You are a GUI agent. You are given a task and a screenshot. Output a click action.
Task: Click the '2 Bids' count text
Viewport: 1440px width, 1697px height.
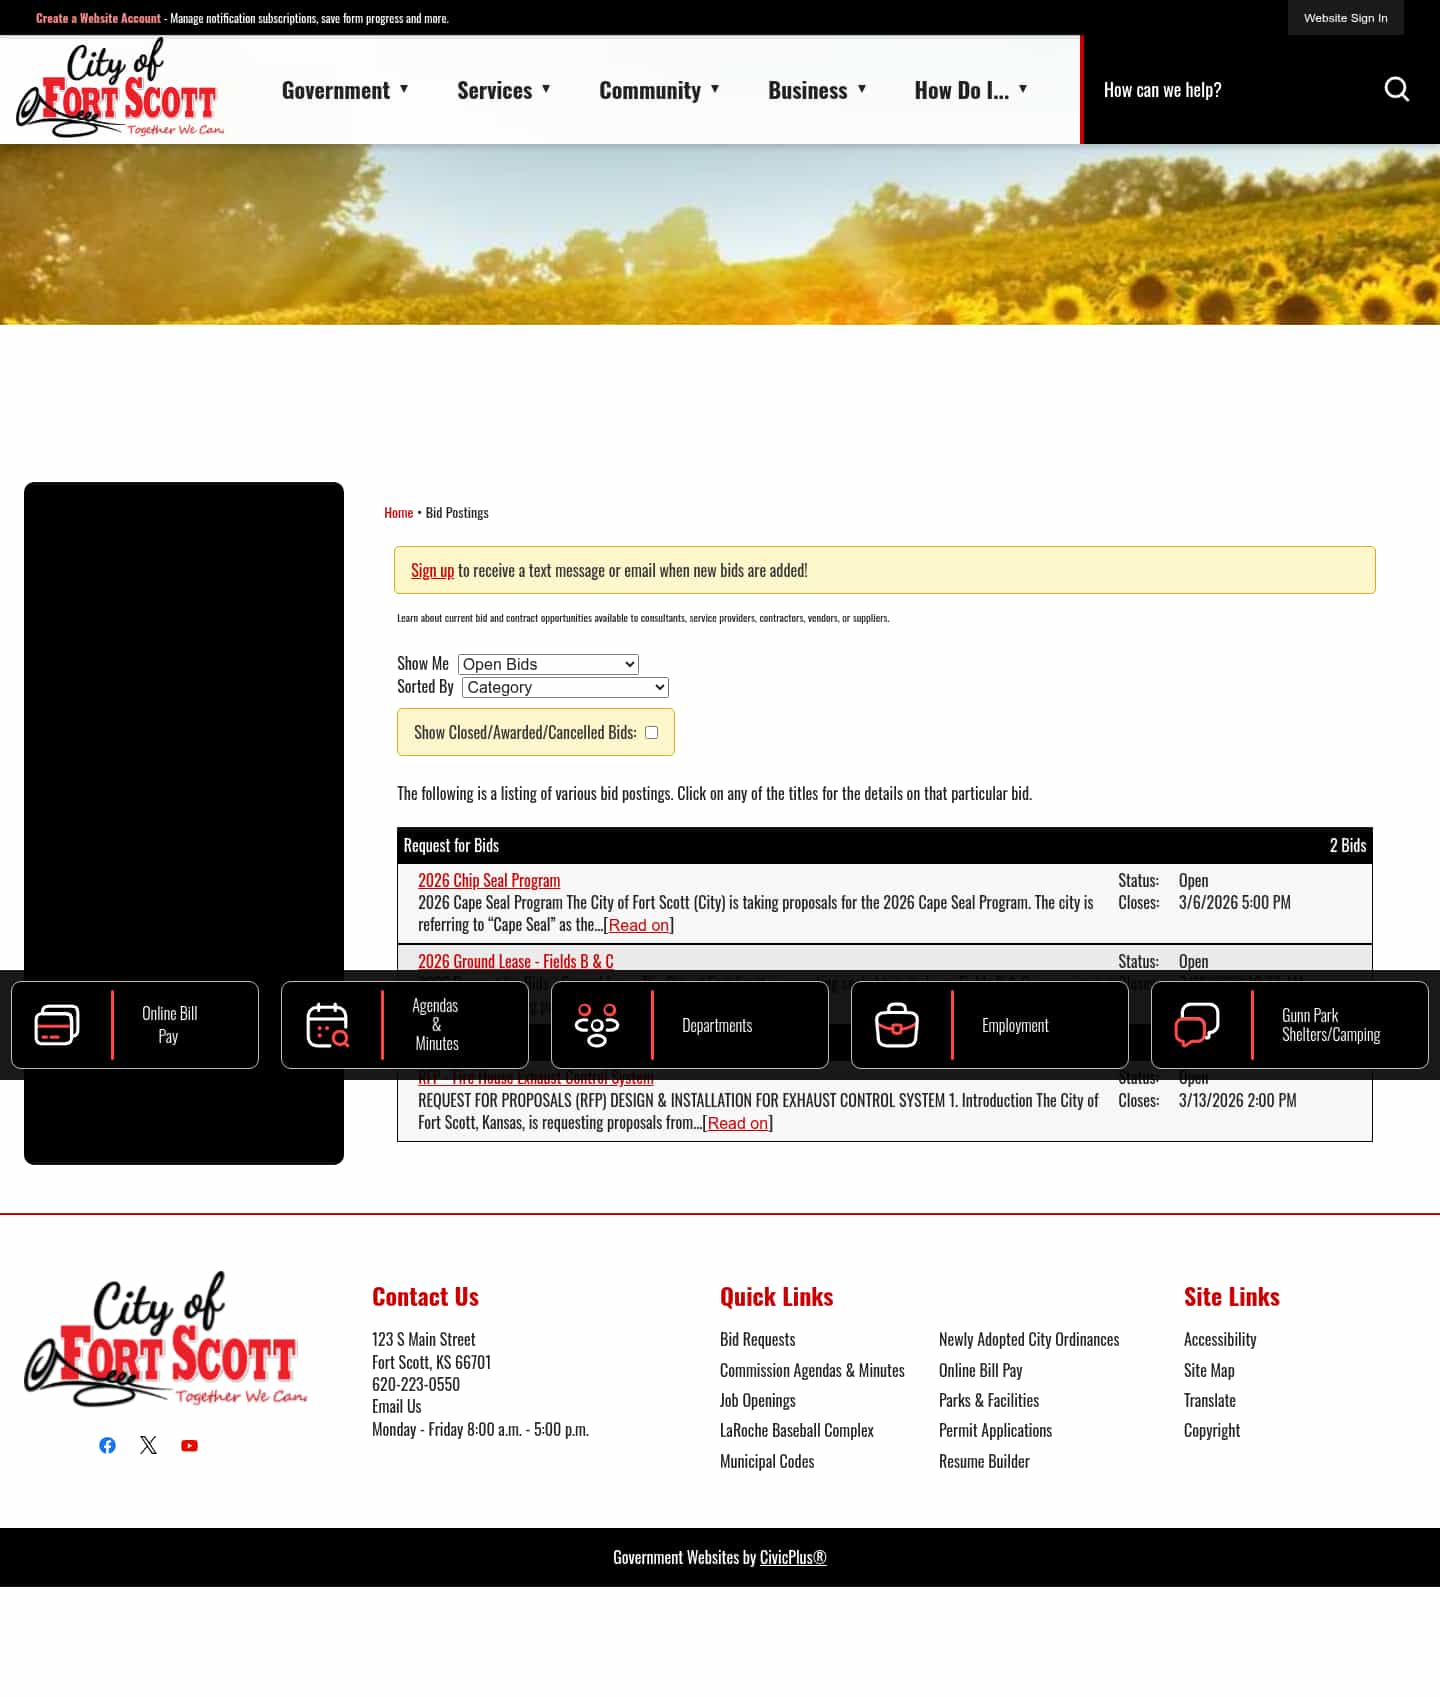click(1348, 845)
